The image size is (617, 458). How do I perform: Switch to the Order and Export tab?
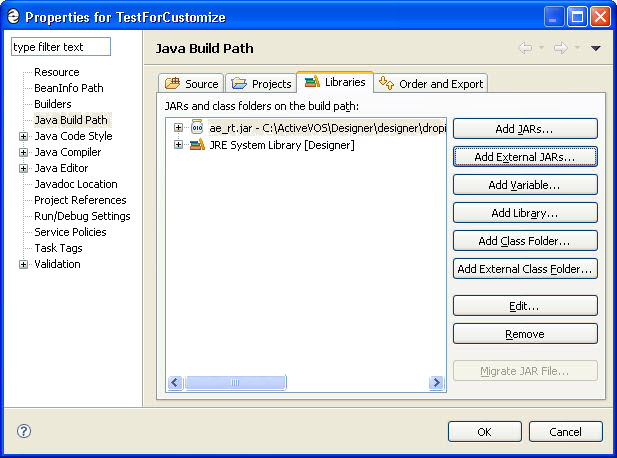click(431, 83)
